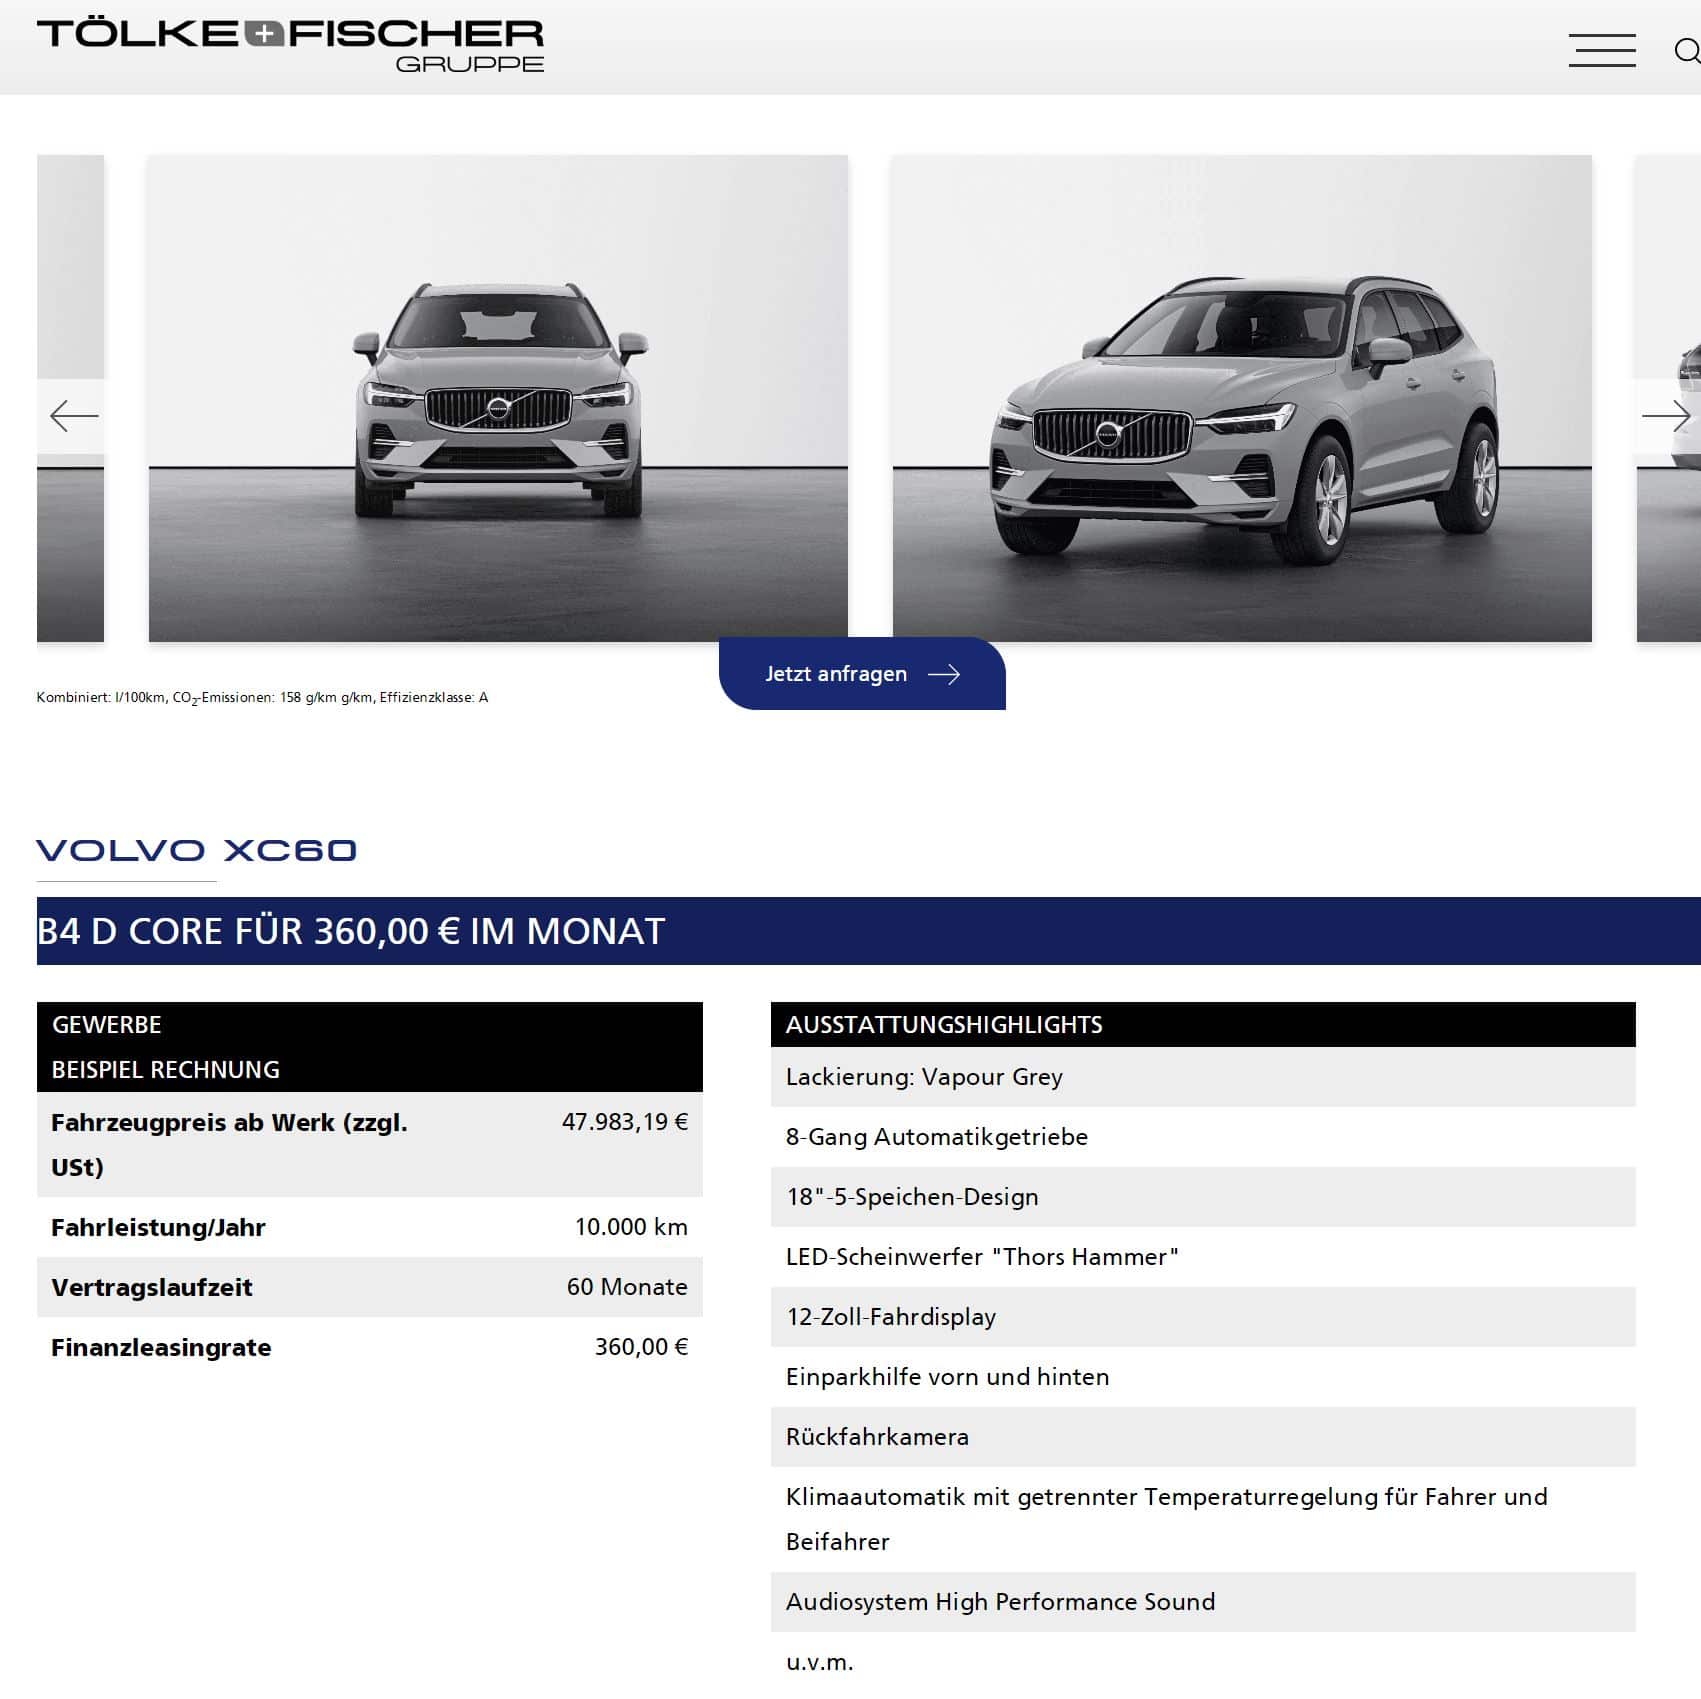1701x1699 pixels.
Task: Click the search magnifier icon
Action: (x=1687, y=50)
